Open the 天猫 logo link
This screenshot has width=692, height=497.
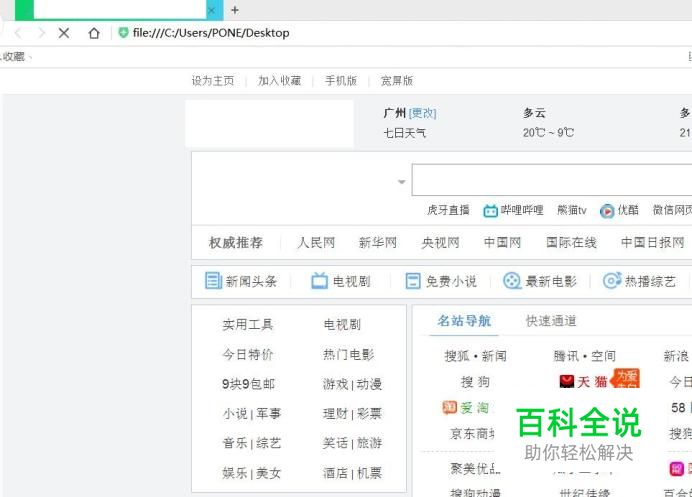click(583, 381)
